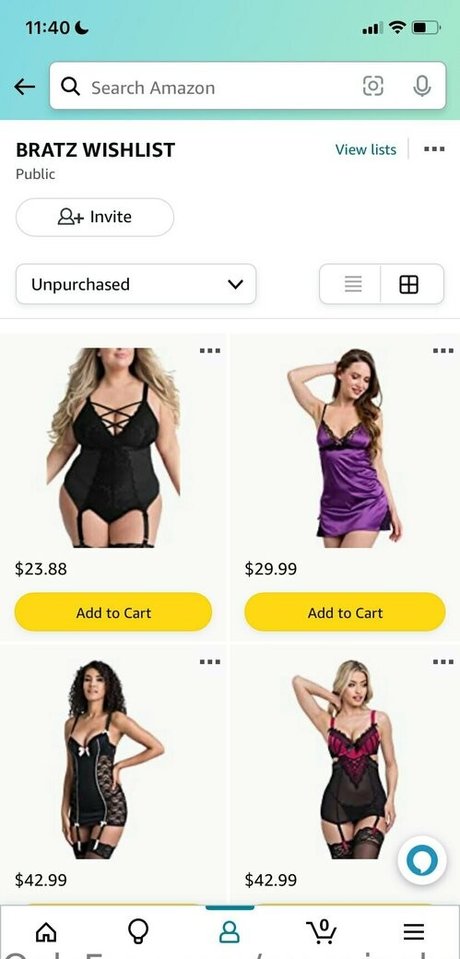Image resolution: width=460 pixels, height=959 pixels.
Task: Switch to list view layout
Action: (x=352, y=284)
